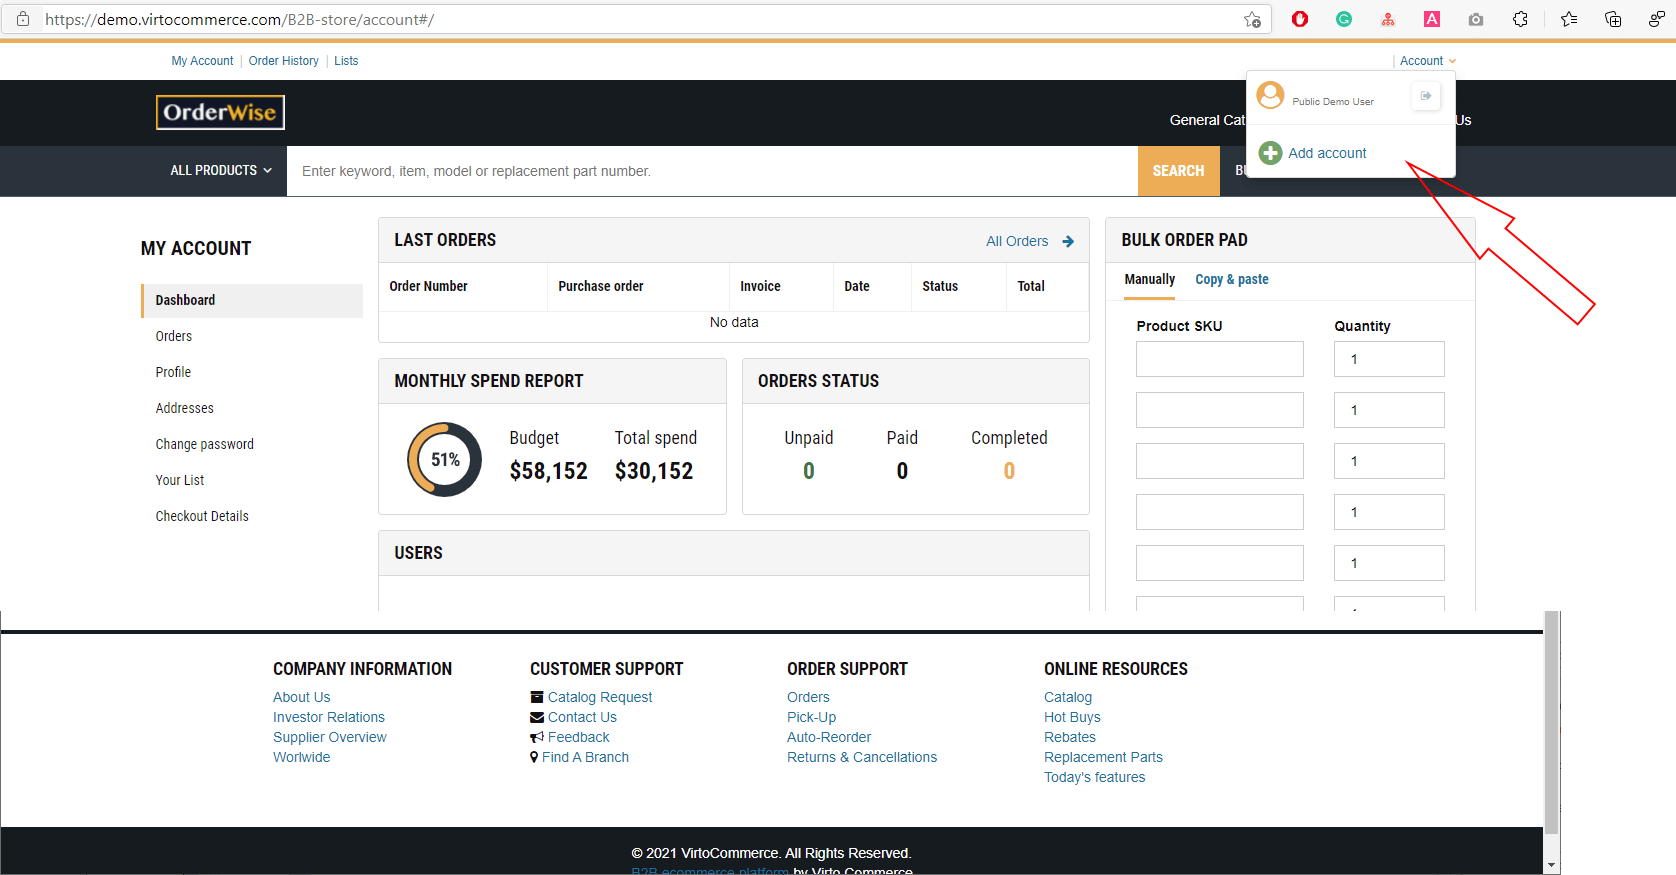
Task: Click the first Product SKU input field
Action: click(1219, 359)
